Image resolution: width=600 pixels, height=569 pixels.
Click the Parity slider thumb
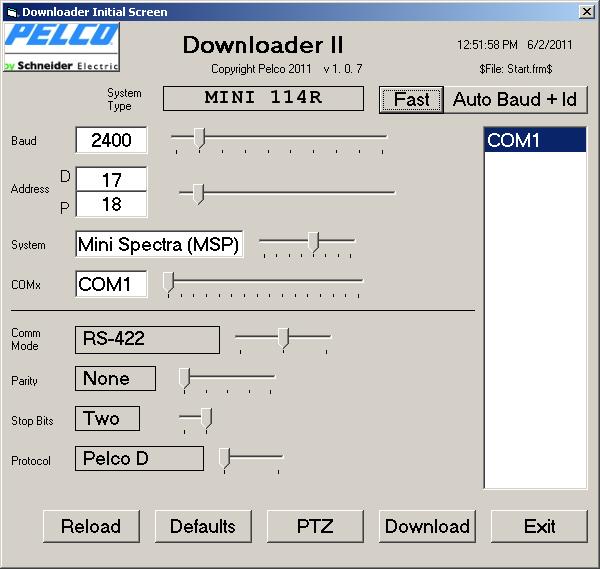tap(184, 379)
